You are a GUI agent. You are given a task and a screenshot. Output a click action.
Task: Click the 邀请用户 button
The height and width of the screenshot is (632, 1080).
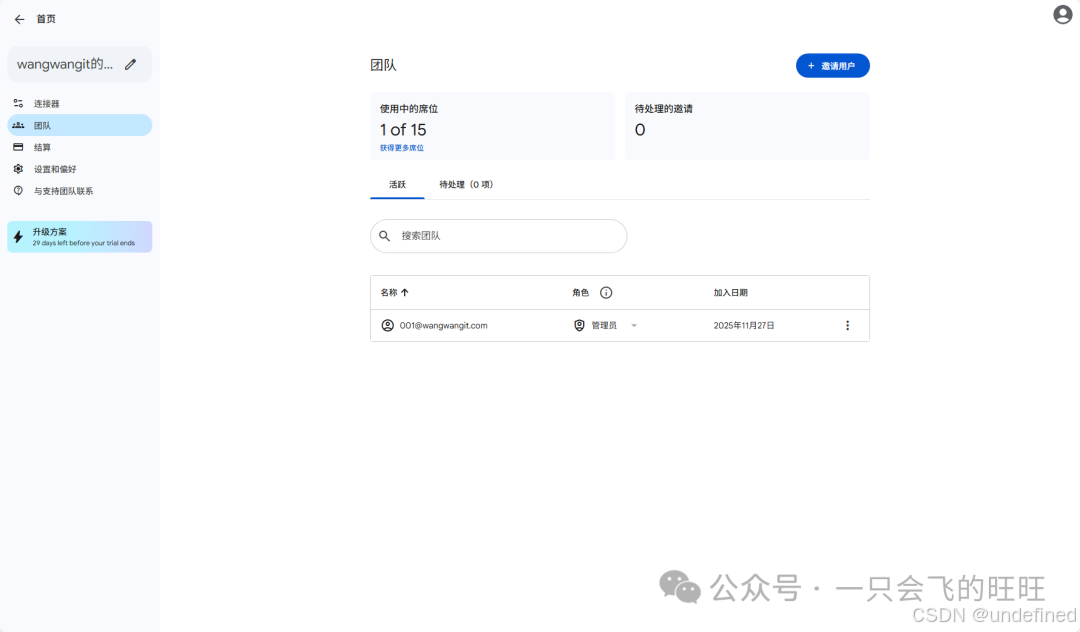833,65
